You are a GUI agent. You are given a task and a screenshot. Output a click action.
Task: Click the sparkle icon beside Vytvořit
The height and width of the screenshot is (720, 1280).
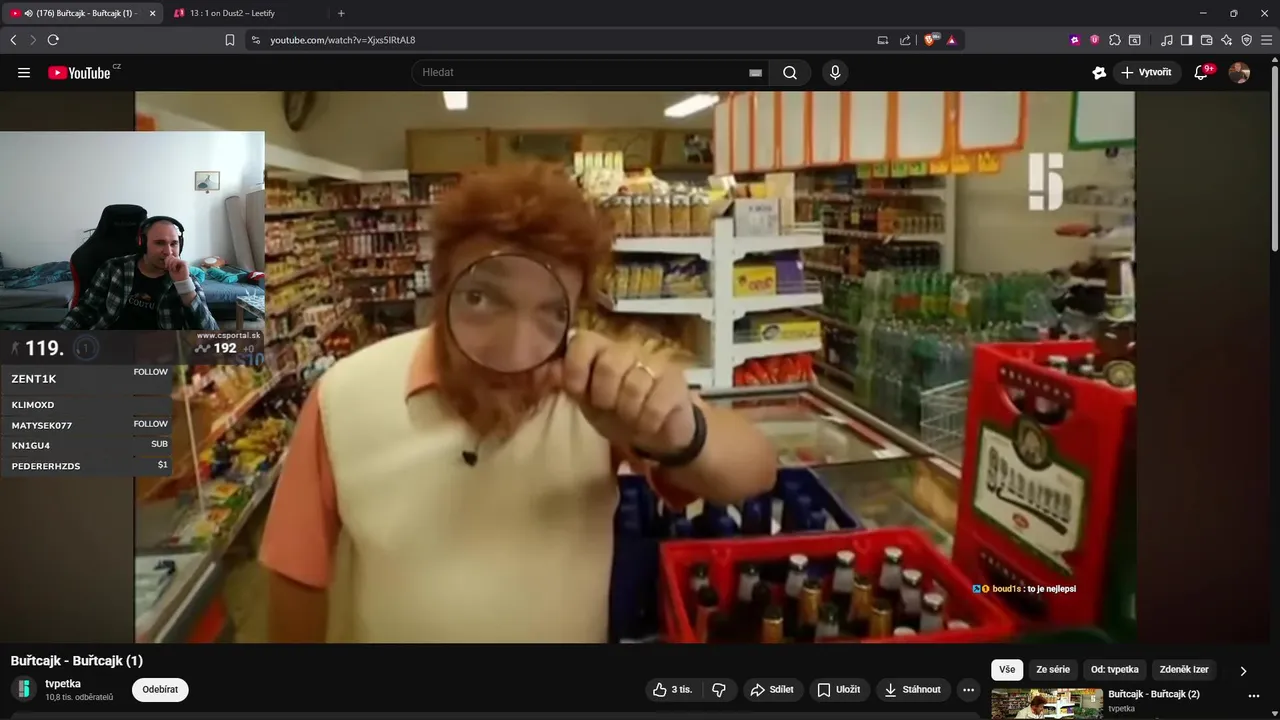click(1099, 72)
